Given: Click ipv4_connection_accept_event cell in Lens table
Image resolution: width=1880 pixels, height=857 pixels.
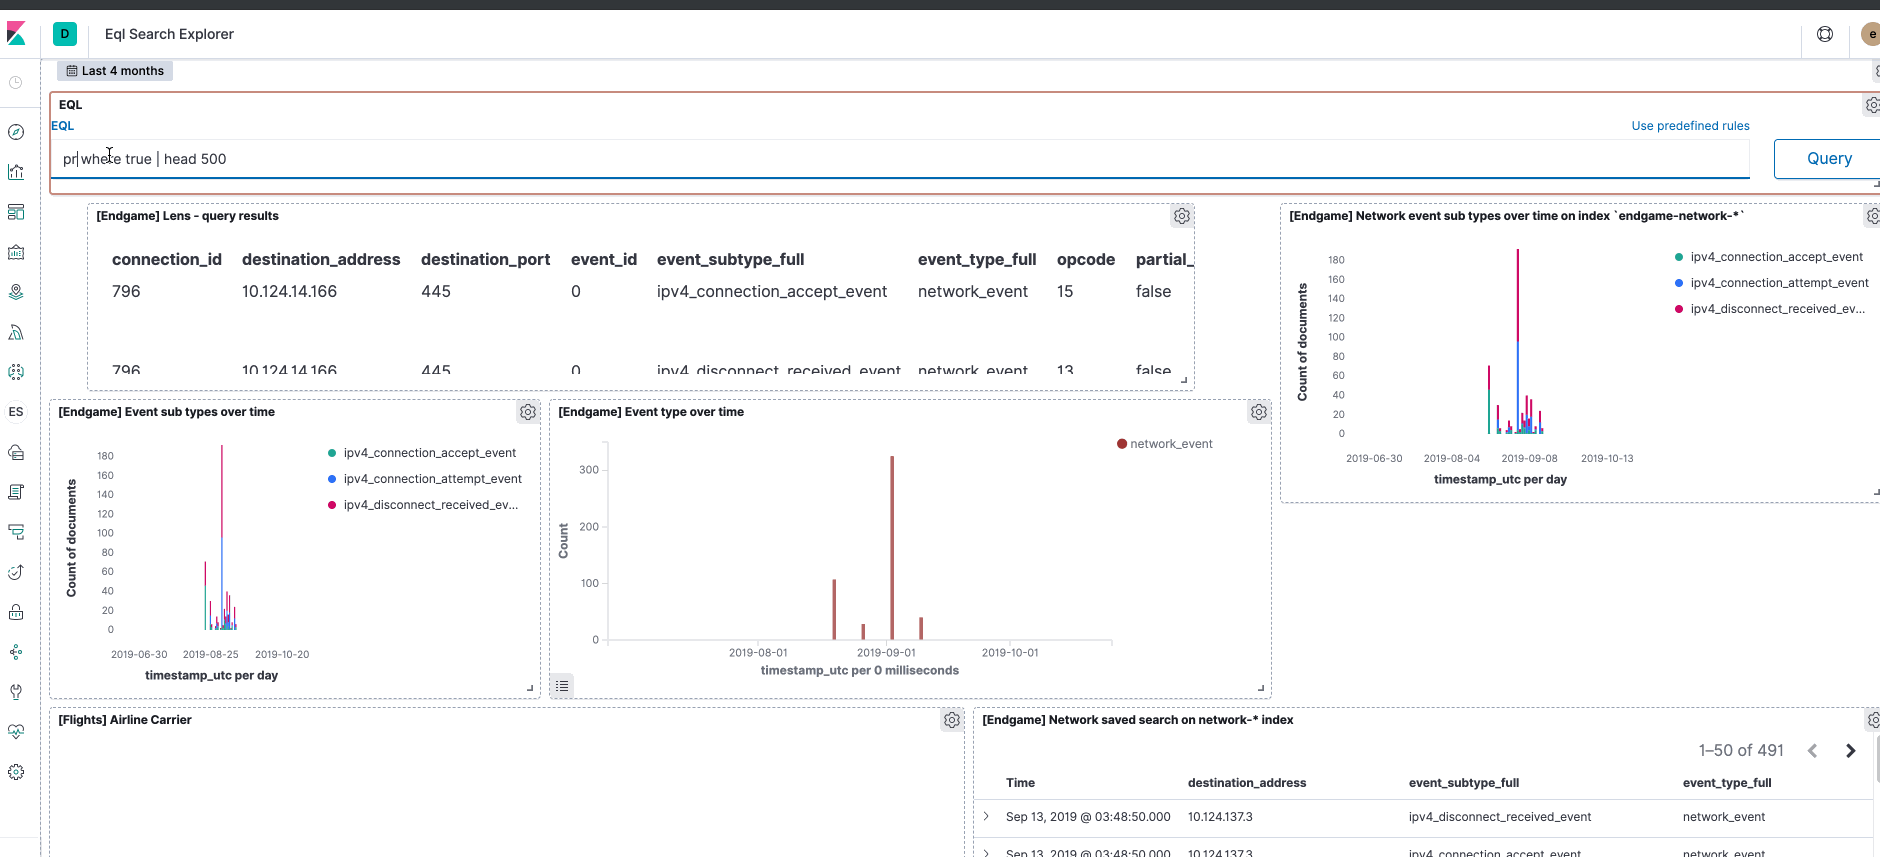Looking at the screenshot, I should pyautogui.click(x=772, y=291).
